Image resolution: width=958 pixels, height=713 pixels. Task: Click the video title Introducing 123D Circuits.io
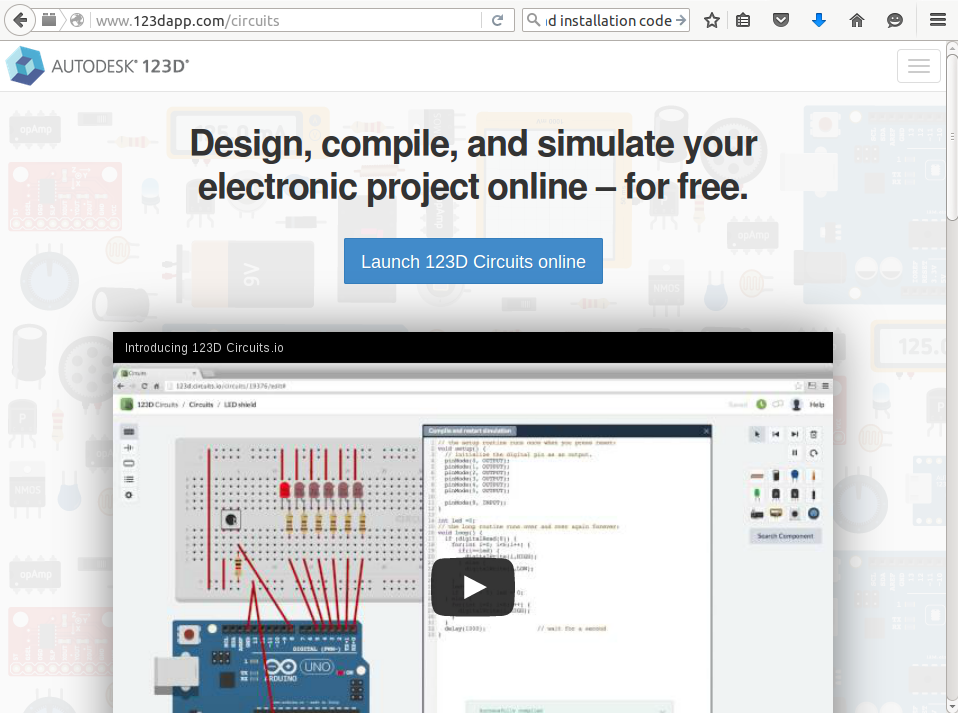pyautogui.click(x=204, y=348)
